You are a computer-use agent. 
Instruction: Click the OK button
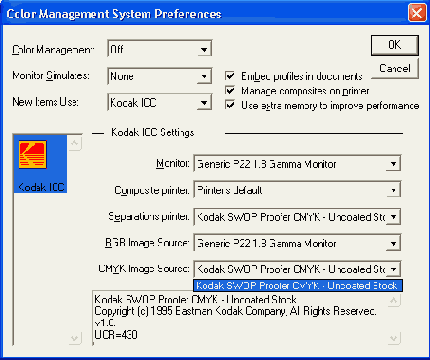(x=395, y=45)
